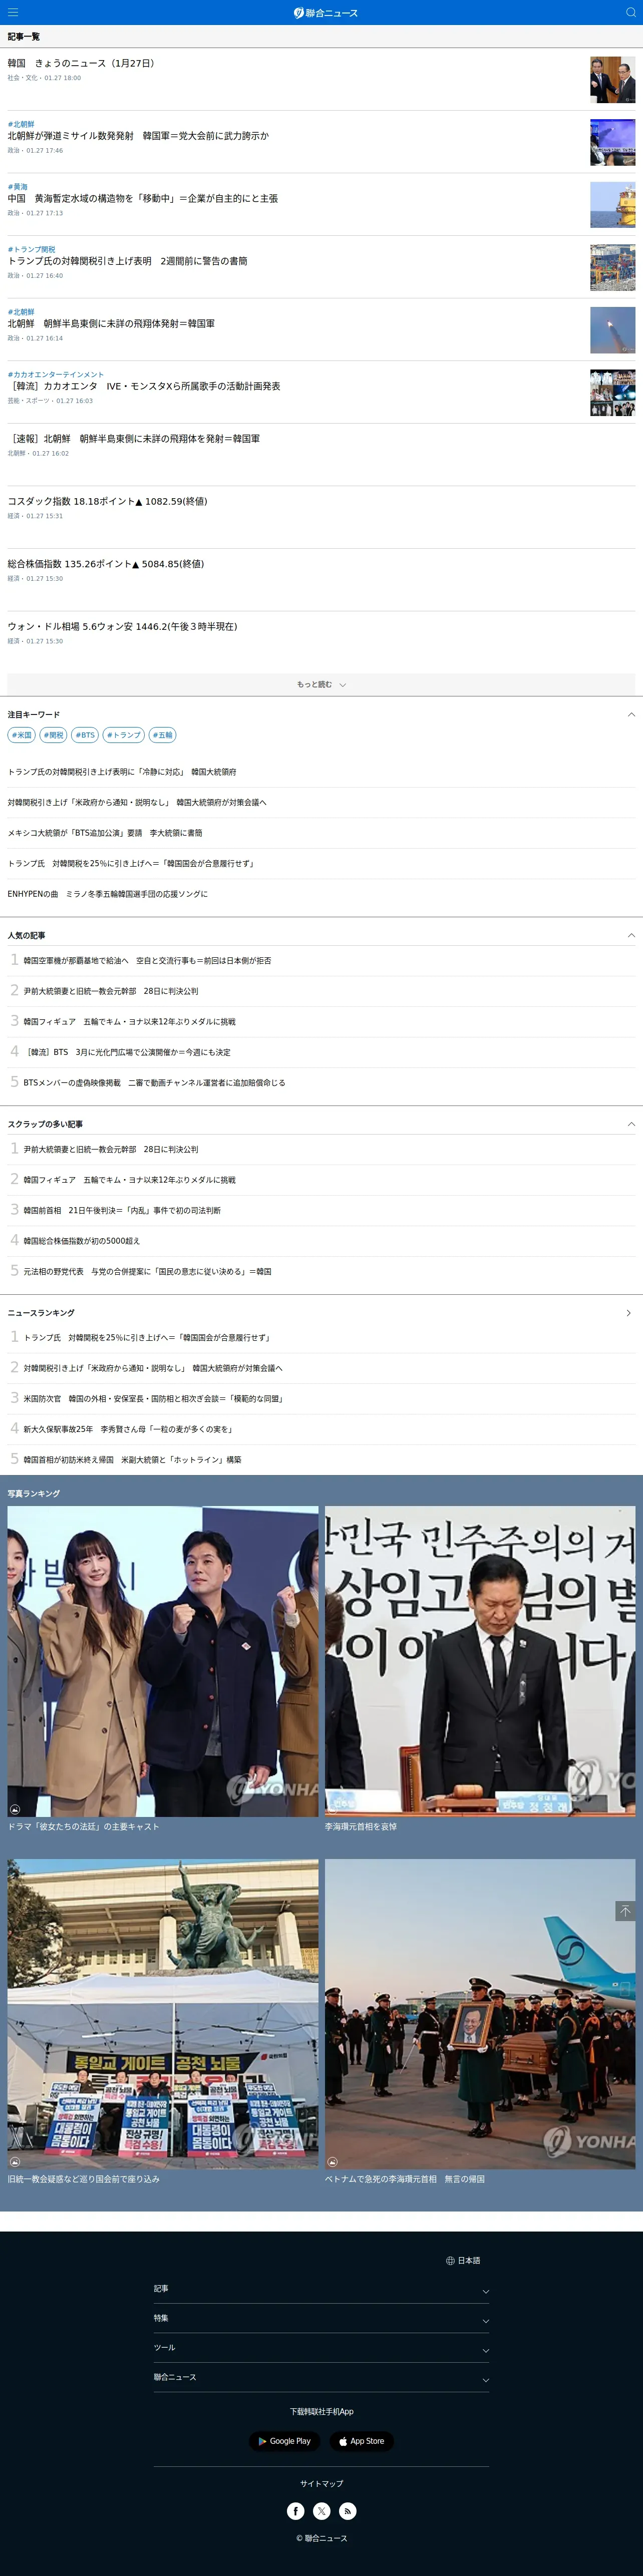Screen dimensions: 643x2576
Task: Open photo ドラマ「彼女たちの法廷」の主要キャスト
Action: [163, 1662]
